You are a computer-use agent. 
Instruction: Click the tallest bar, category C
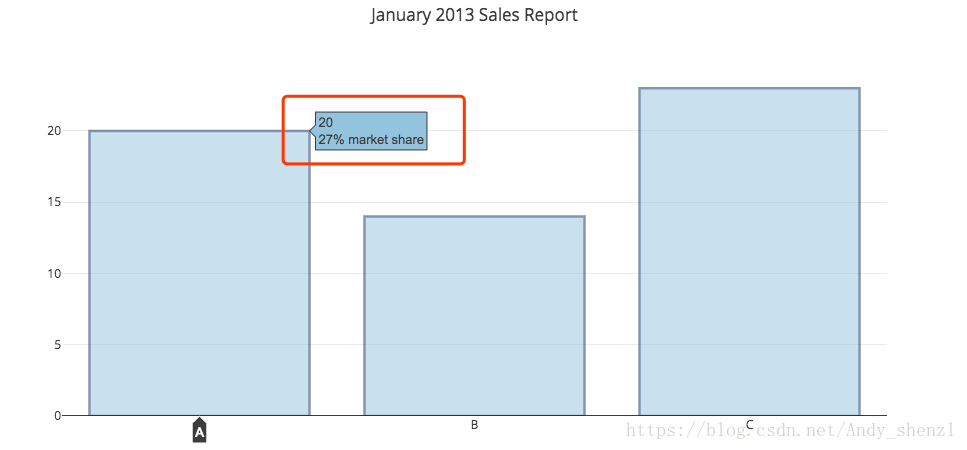(749, 251)
